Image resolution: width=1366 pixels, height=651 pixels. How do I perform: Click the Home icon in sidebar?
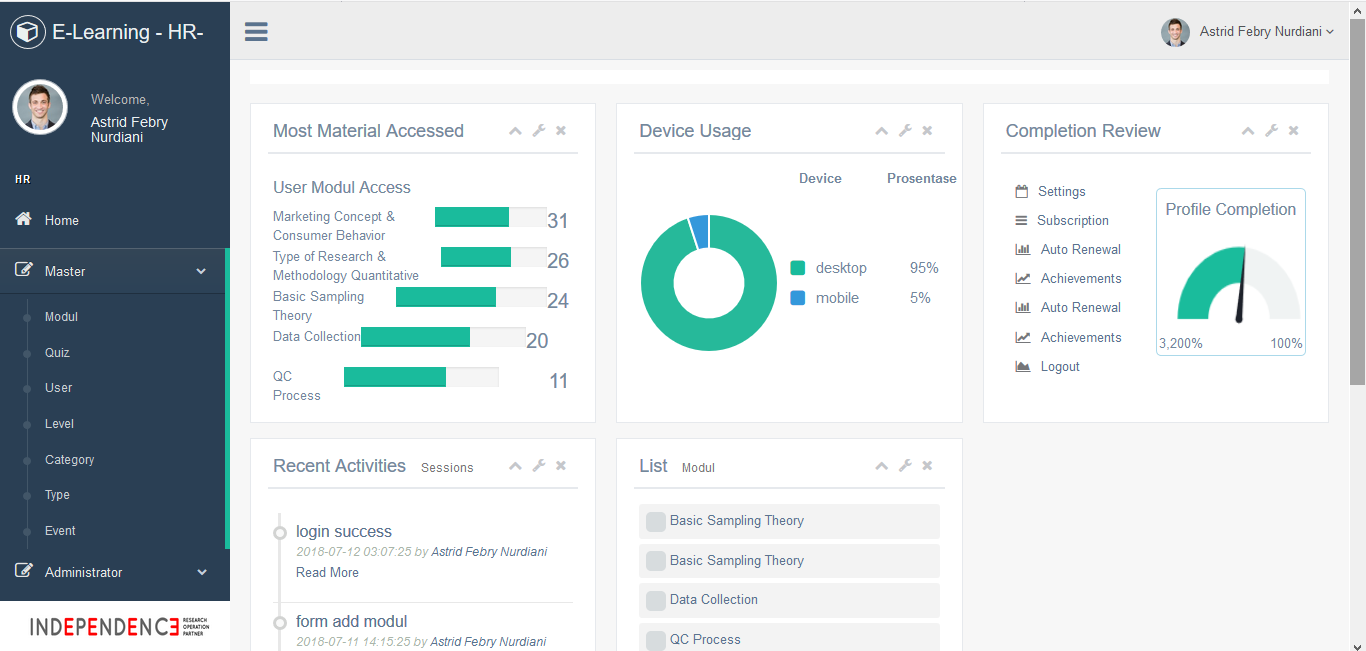pos(23,220)
